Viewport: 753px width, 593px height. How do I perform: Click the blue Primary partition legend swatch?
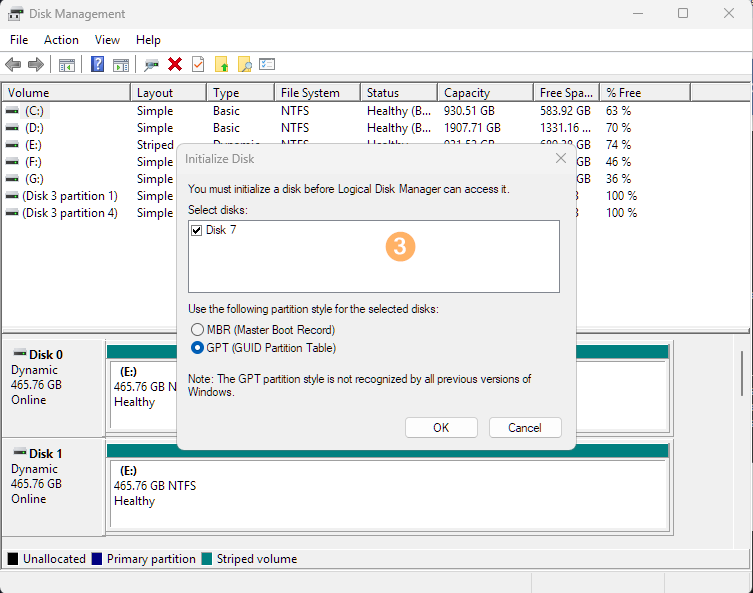[97, 559]
